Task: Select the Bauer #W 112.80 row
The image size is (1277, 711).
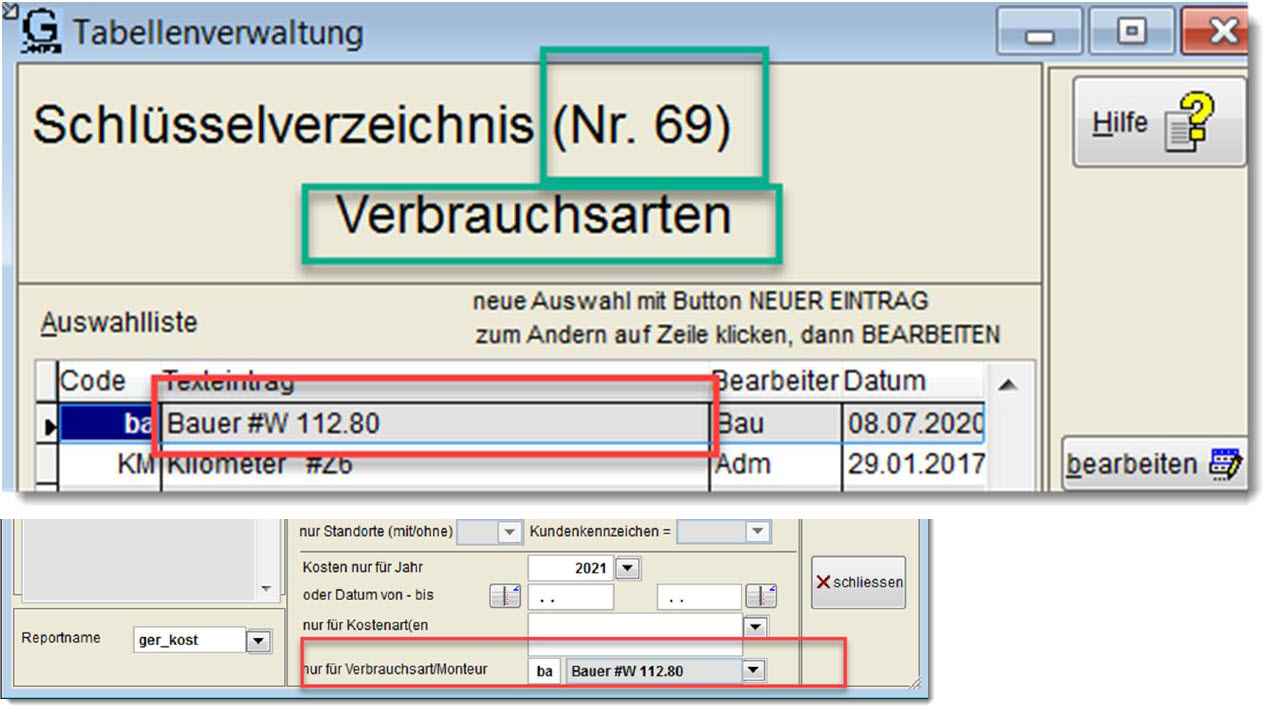Action: pyautogui.click(x=435, y=423)
